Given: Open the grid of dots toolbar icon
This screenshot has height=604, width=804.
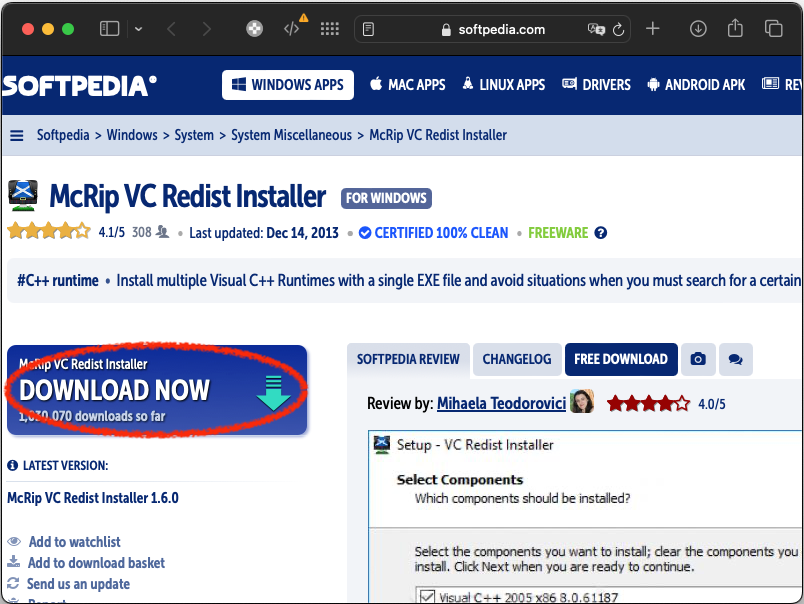Looking at the screenshot, I should click(x=330, y=29).
